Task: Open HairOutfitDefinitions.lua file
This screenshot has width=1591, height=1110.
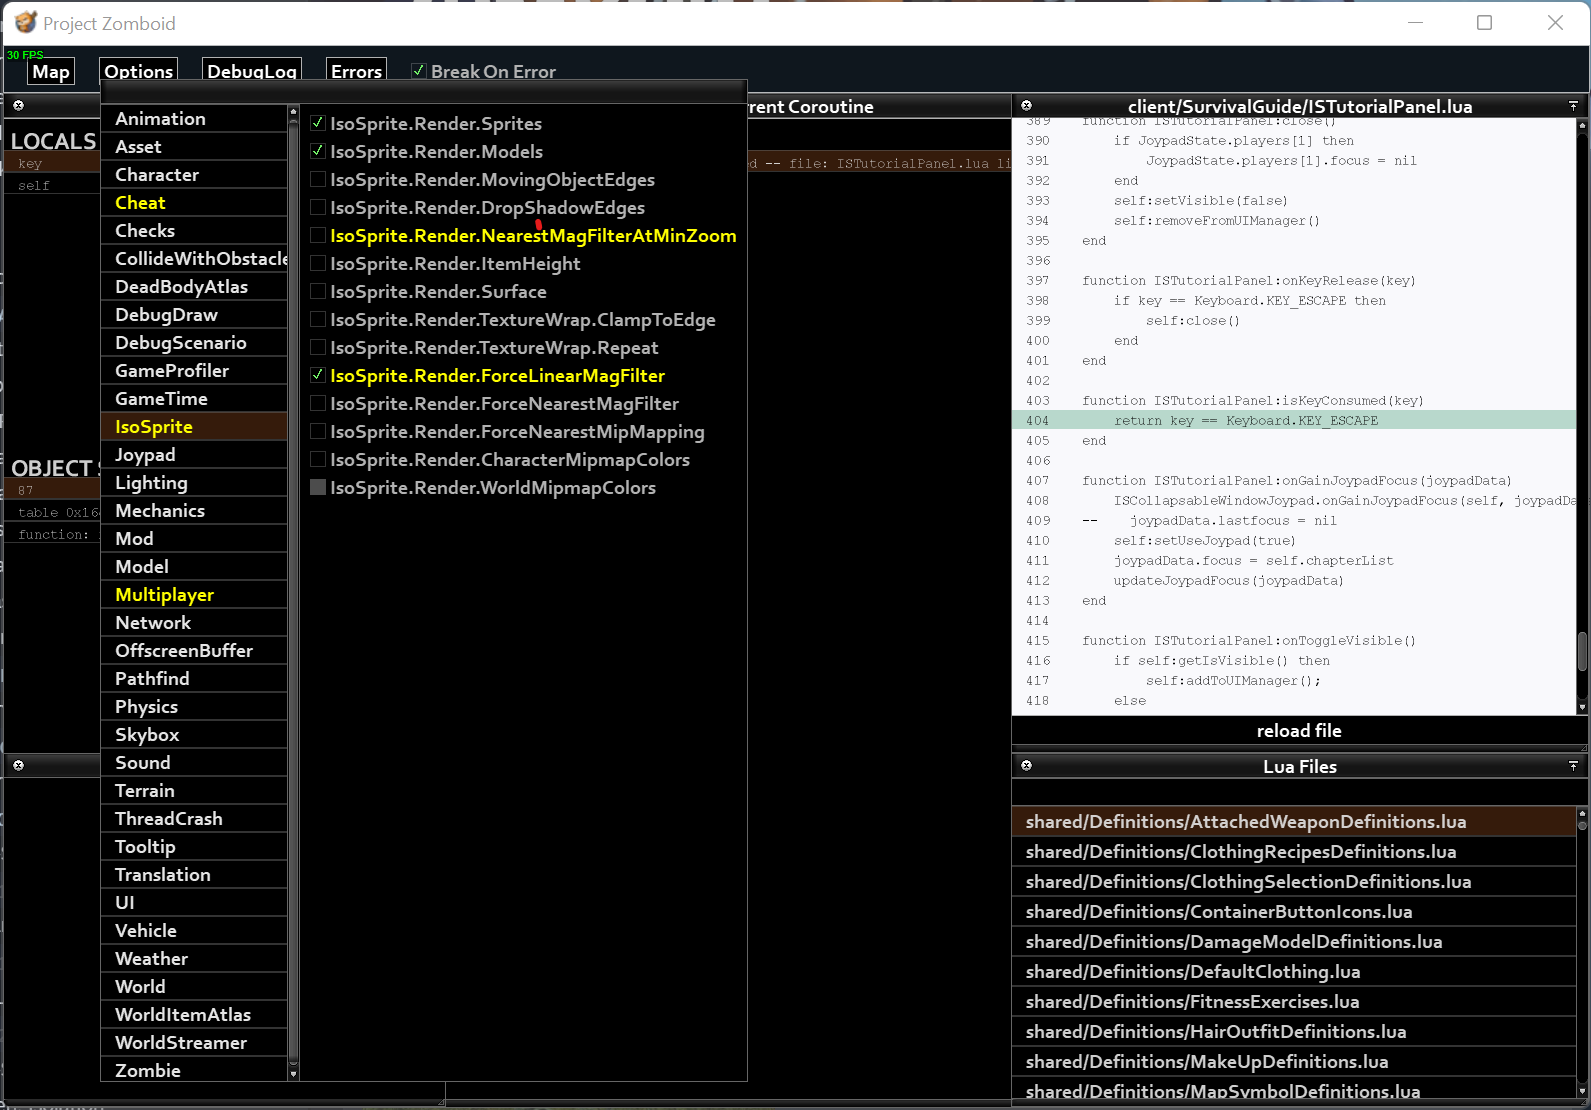Action: click(1294, 1031)
